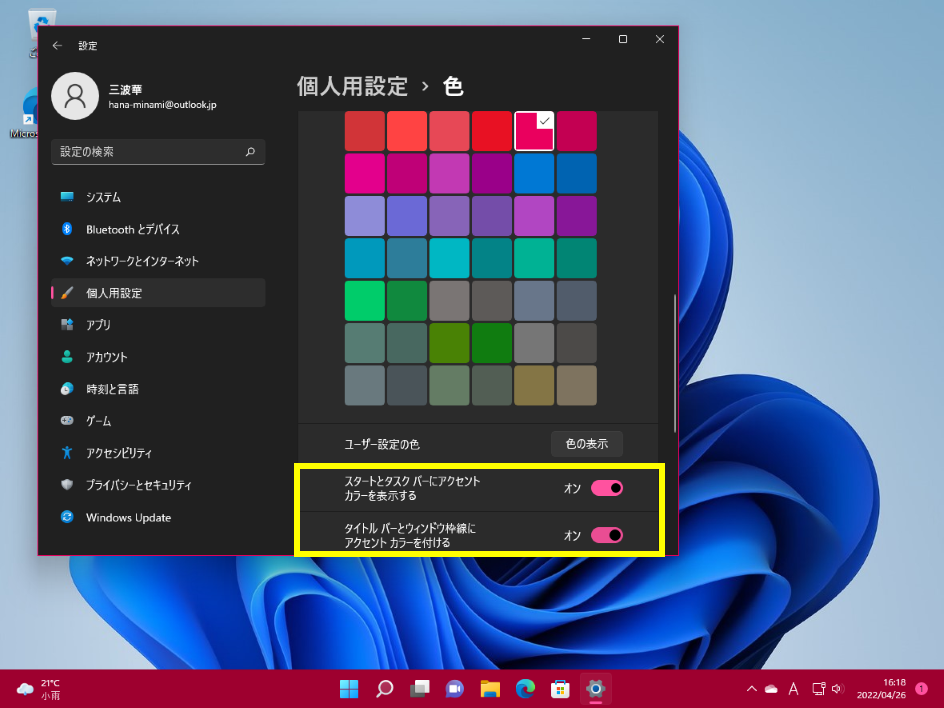Minimize the Settings window
944x708 pixels.
pyautogui.click(x=586, y=39)
